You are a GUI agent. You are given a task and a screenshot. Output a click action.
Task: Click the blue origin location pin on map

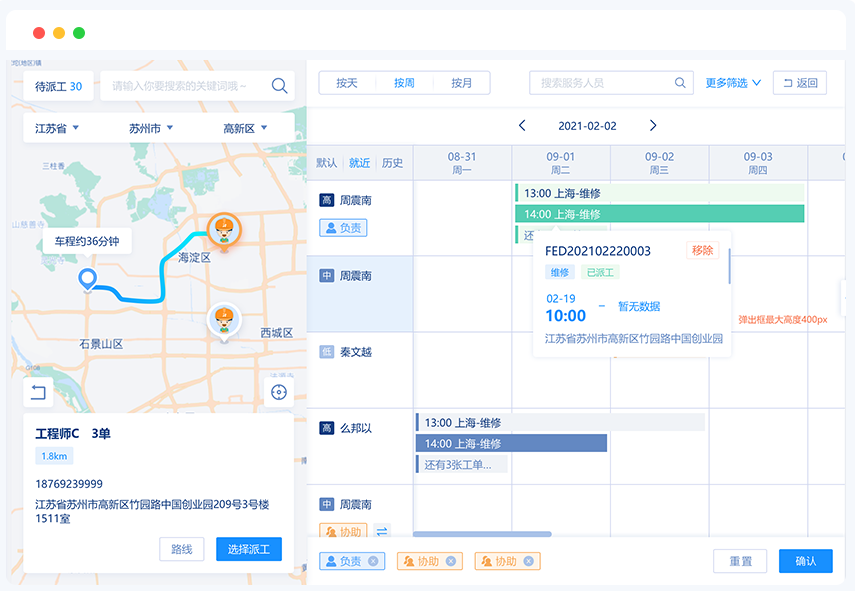coord(87,280)
